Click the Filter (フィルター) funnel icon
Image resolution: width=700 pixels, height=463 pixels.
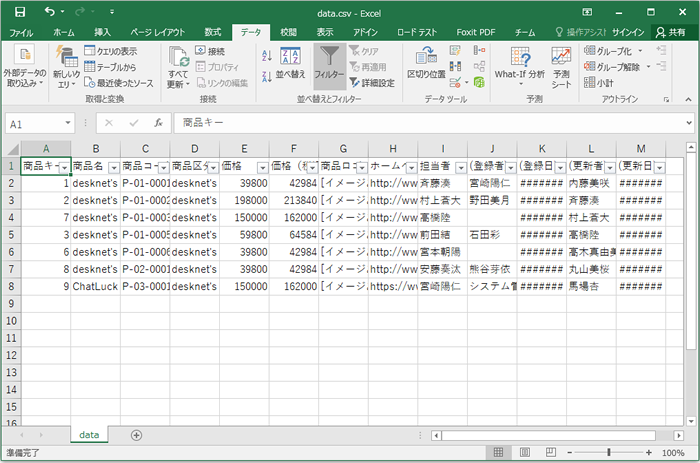click(x=329, y=62)
